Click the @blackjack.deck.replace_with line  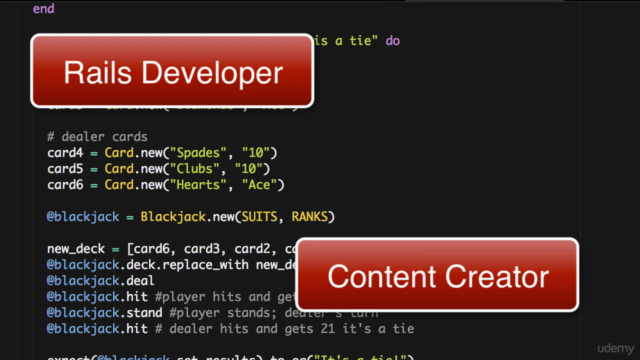[x=171, y=265]
